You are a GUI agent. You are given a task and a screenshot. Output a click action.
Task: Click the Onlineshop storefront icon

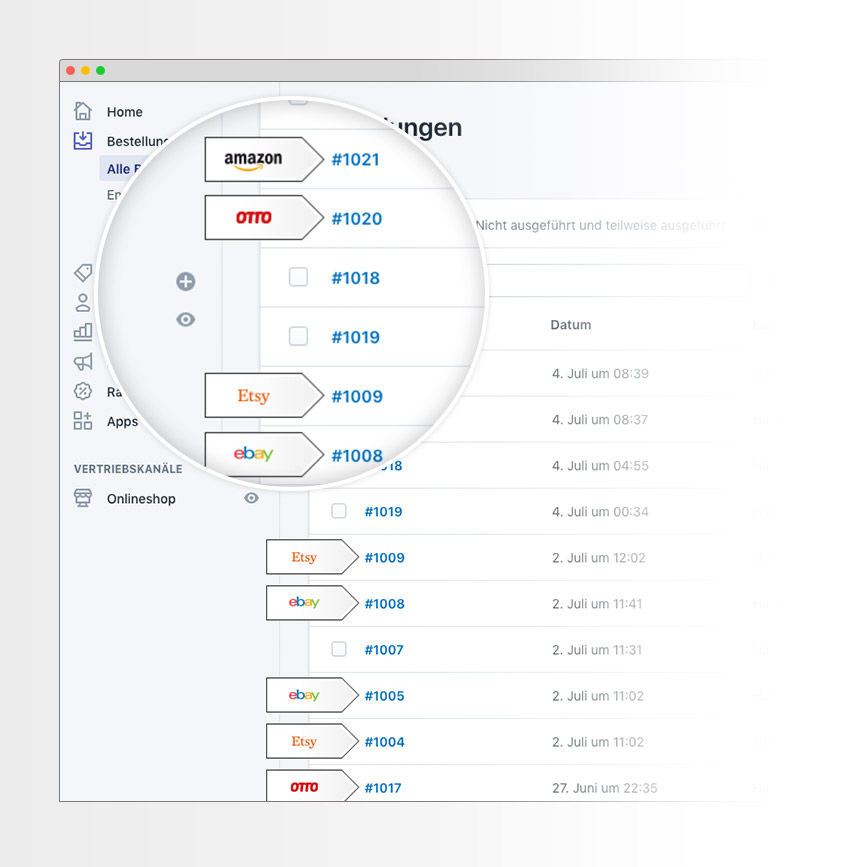click(x=83, y=498)
